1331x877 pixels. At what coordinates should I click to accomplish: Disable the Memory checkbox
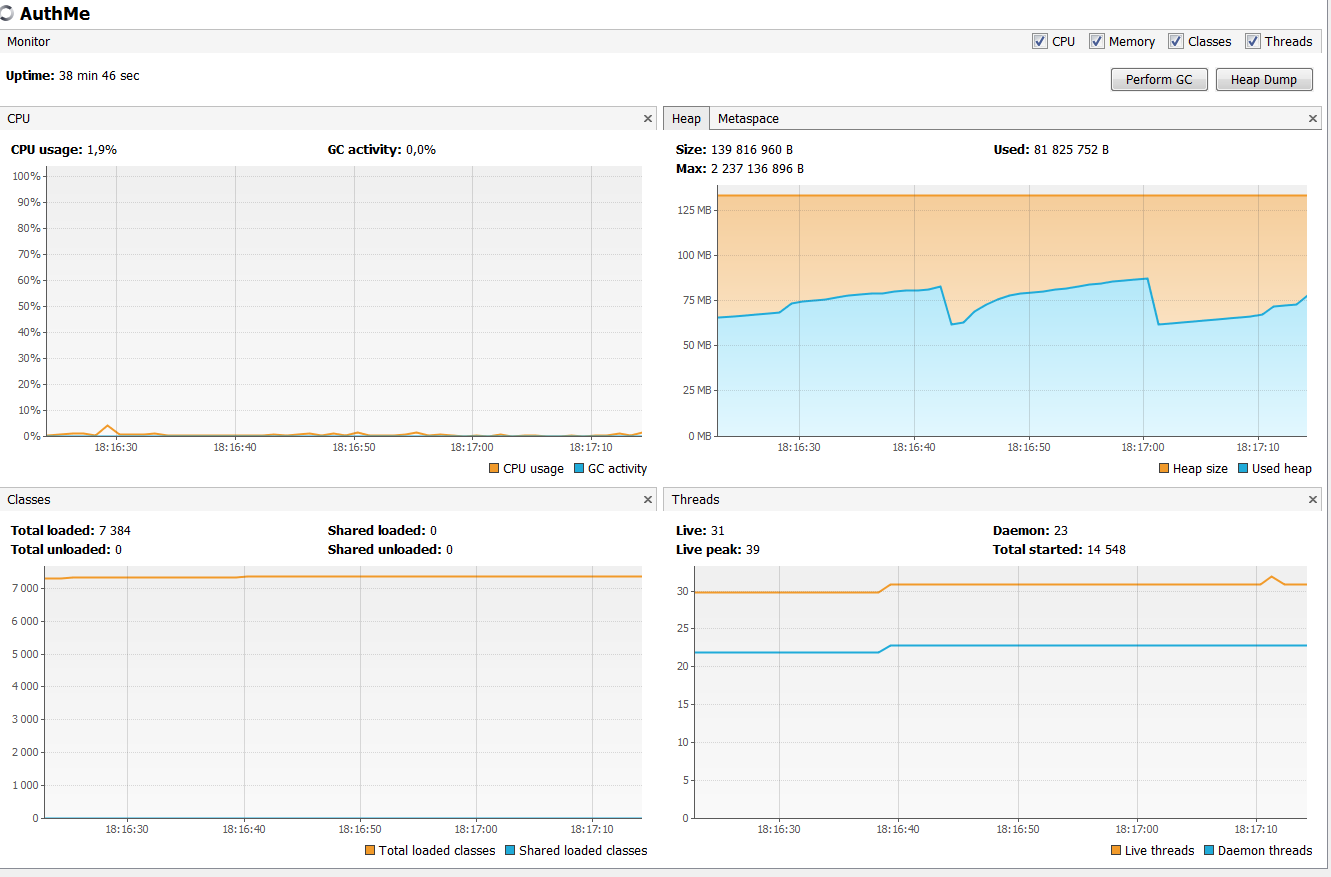pos(1097,41)
